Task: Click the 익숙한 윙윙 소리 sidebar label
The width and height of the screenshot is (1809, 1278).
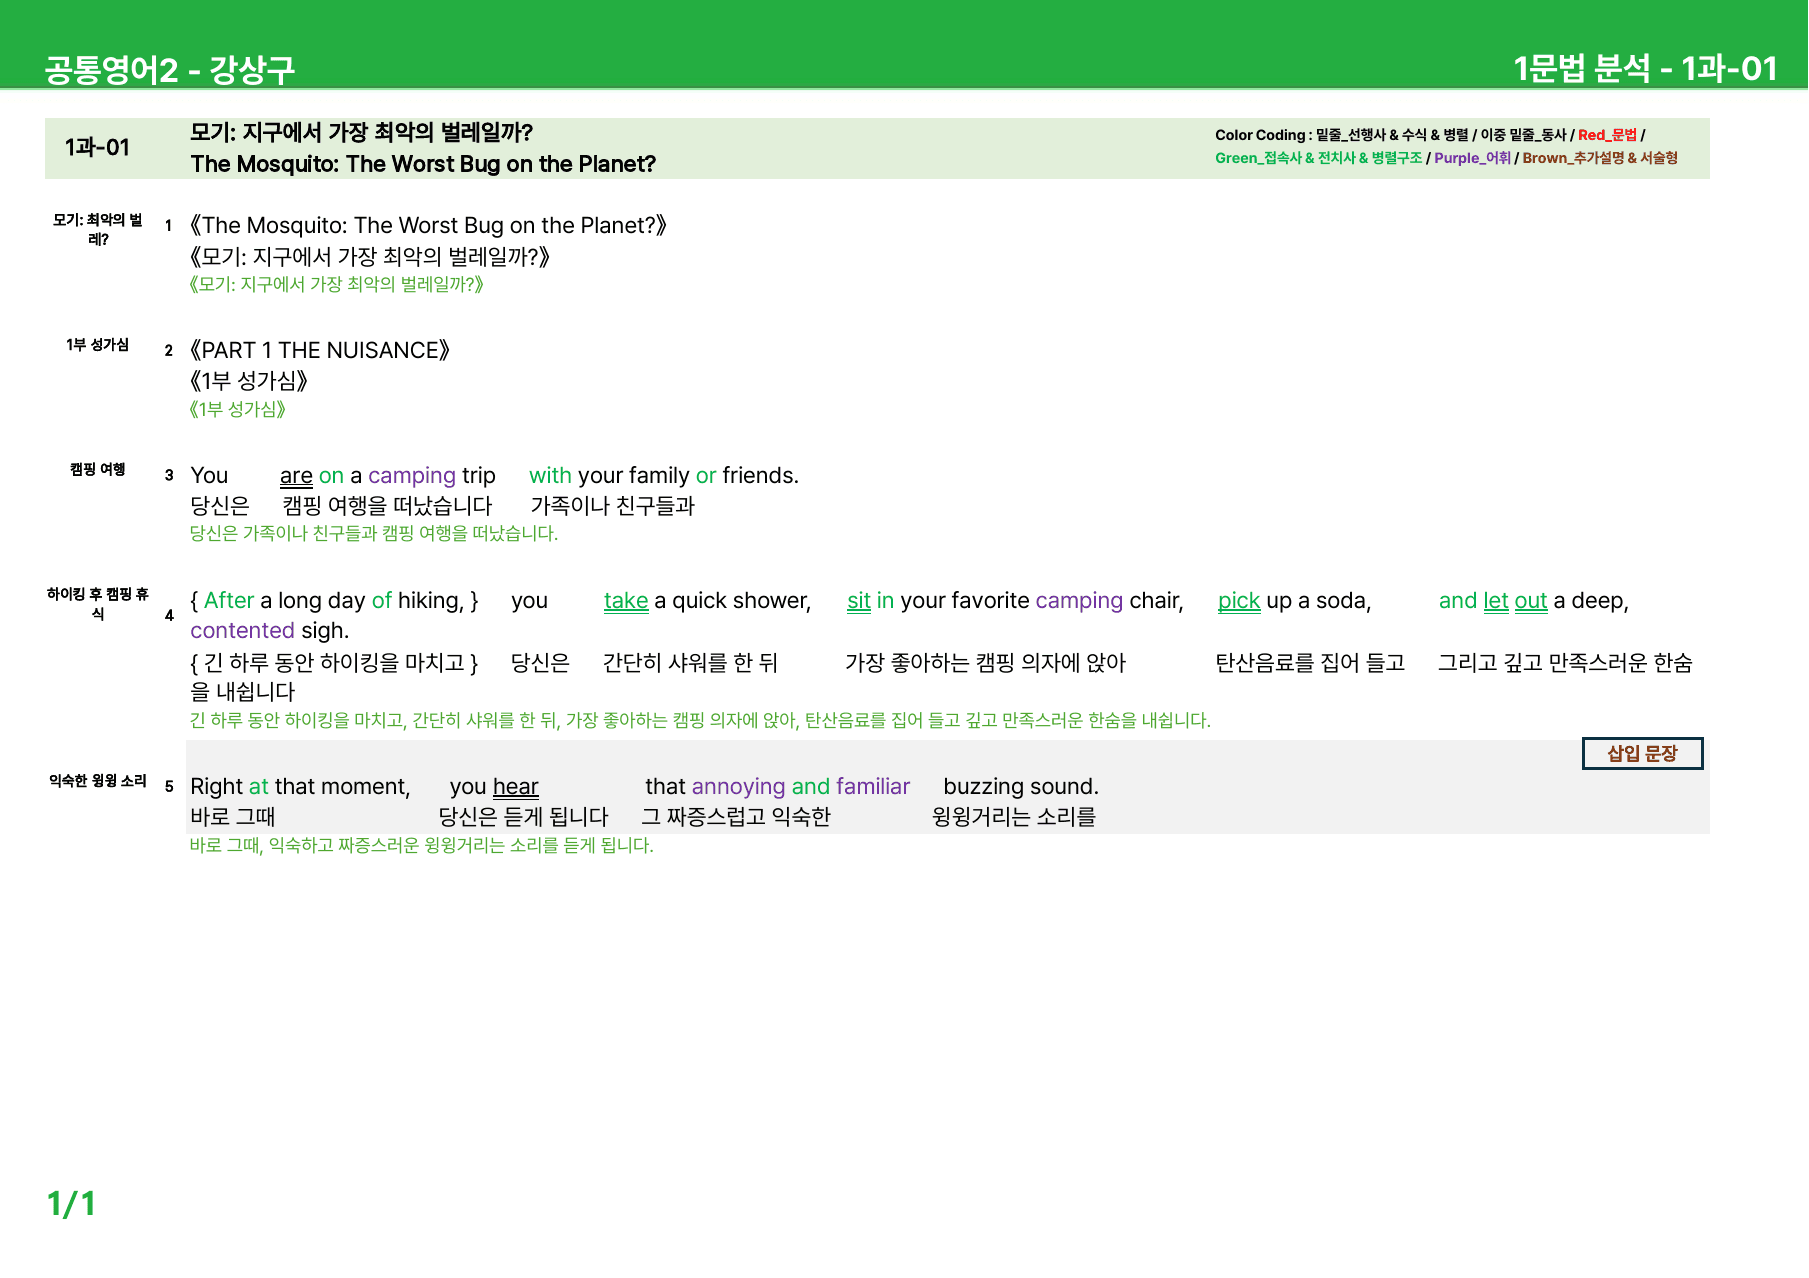Action: click(98, 781)
